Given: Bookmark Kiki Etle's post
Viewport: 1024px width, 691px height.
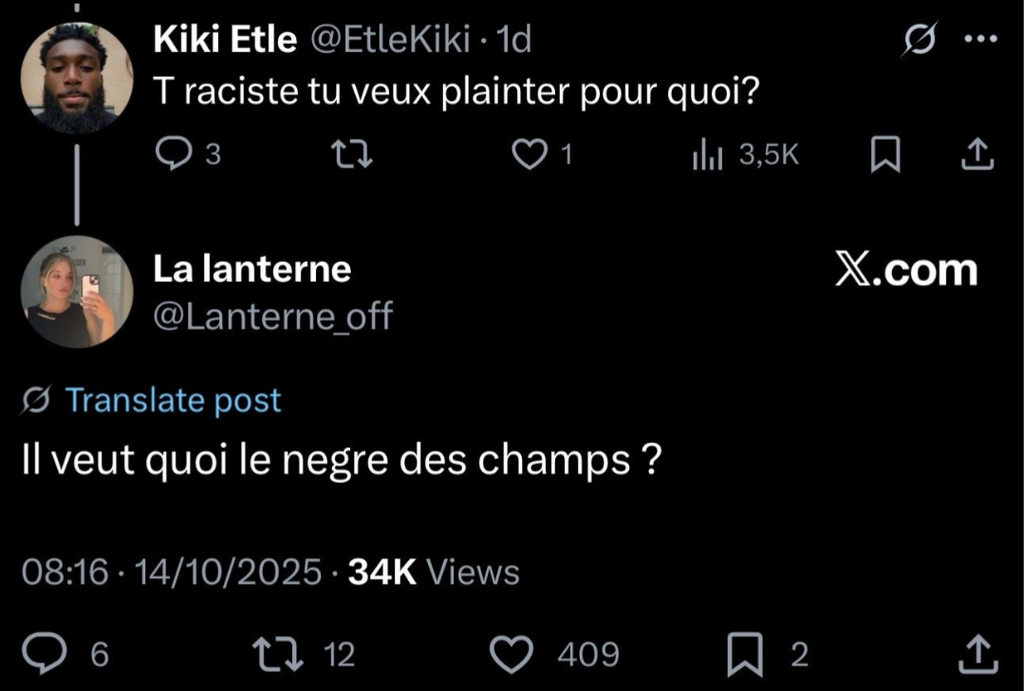Looking at the screenshot, I should 885,153.
